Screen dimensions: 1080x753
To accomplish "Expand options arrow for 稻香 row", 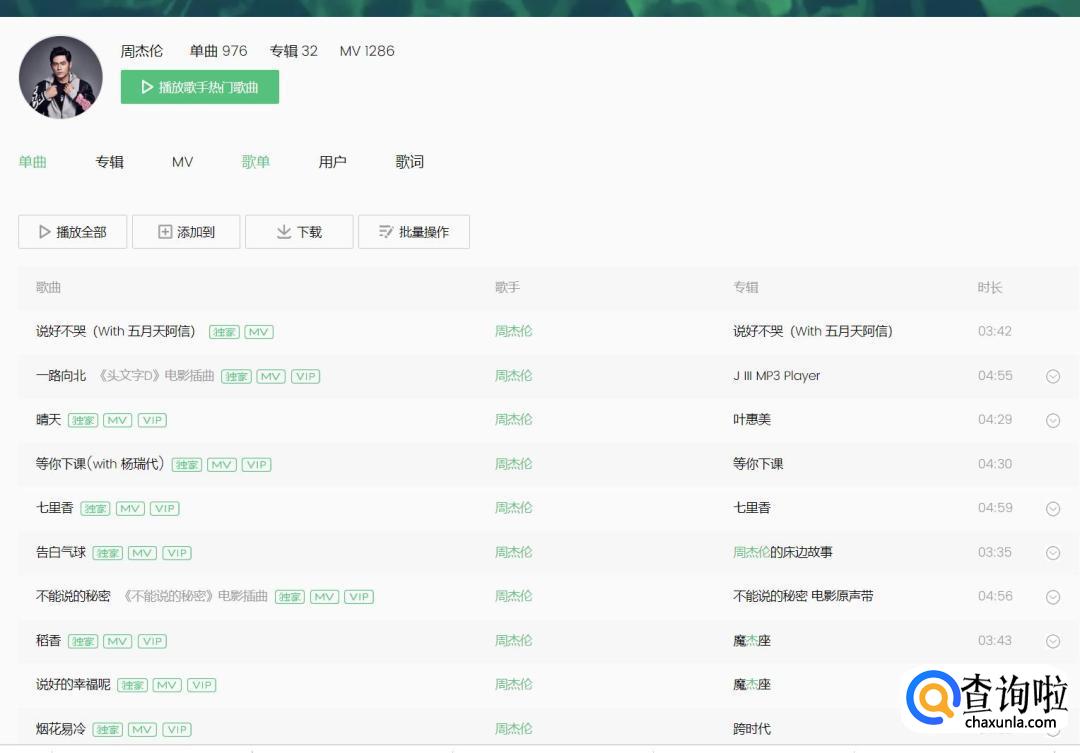I will coord(1053,641).
